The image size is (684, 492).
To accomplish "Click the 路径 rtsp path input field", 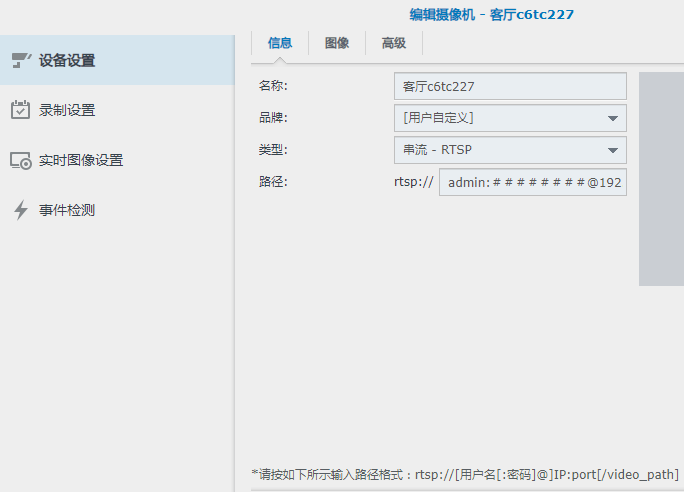I will click(533, 182).
